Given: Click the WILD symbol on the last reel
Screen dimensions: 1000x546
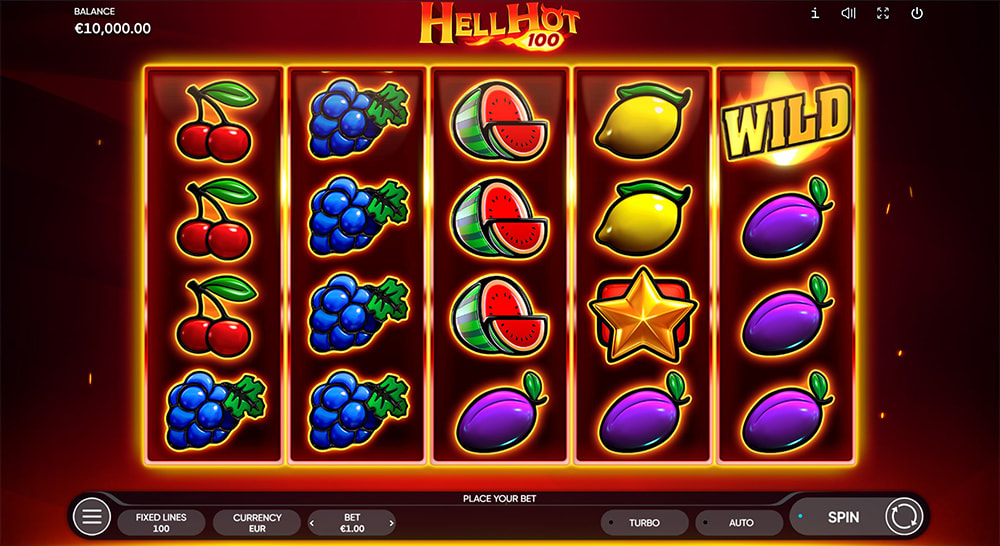Looking at the screenshot, I should pyautogui.click(x=786, y=122).
